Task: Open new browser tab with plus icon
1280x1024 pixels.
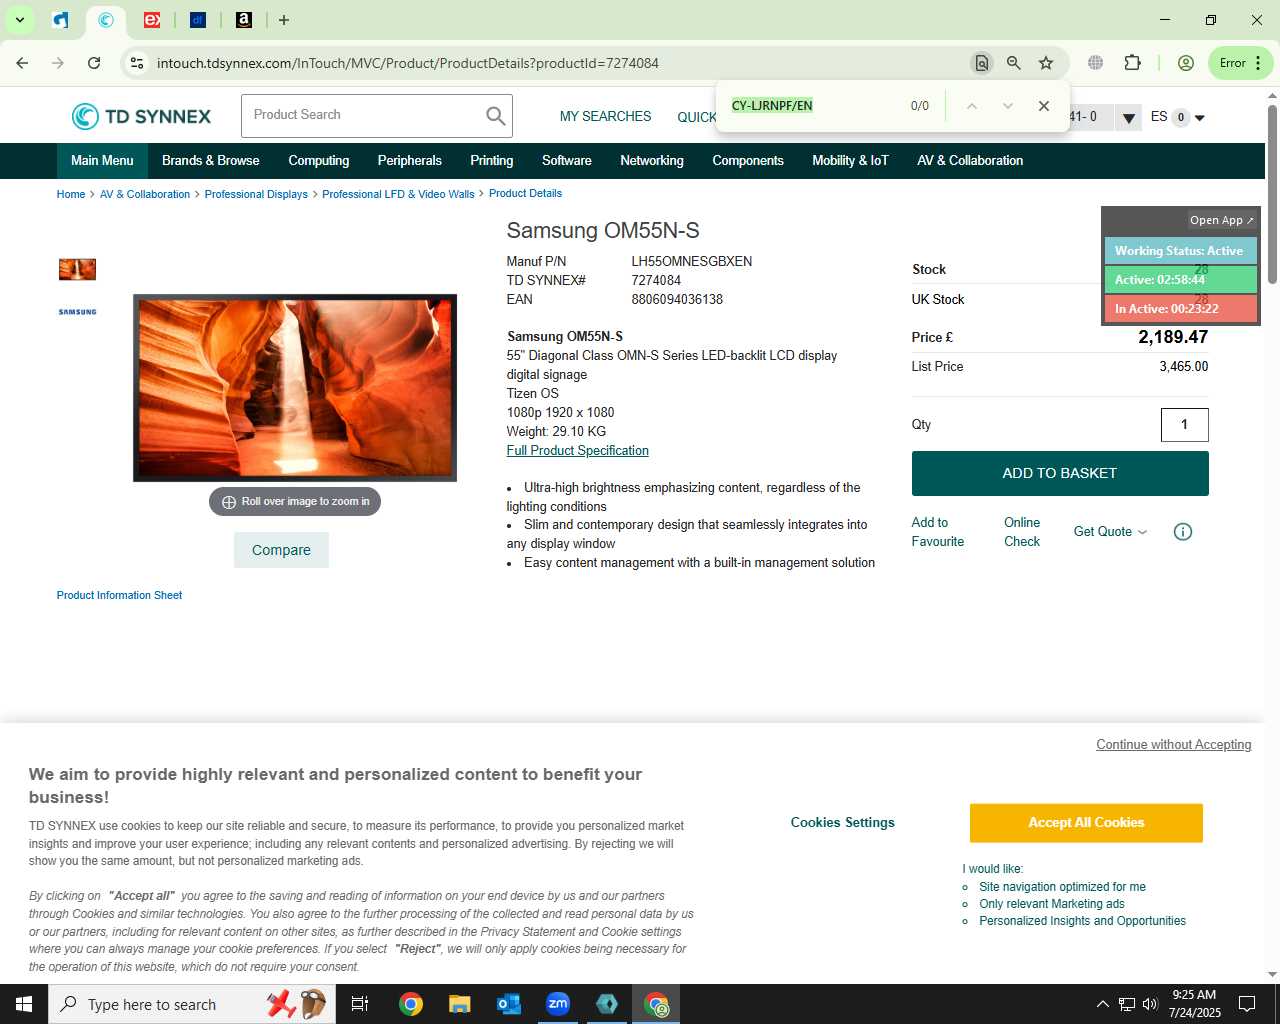Action: (284, 20)
